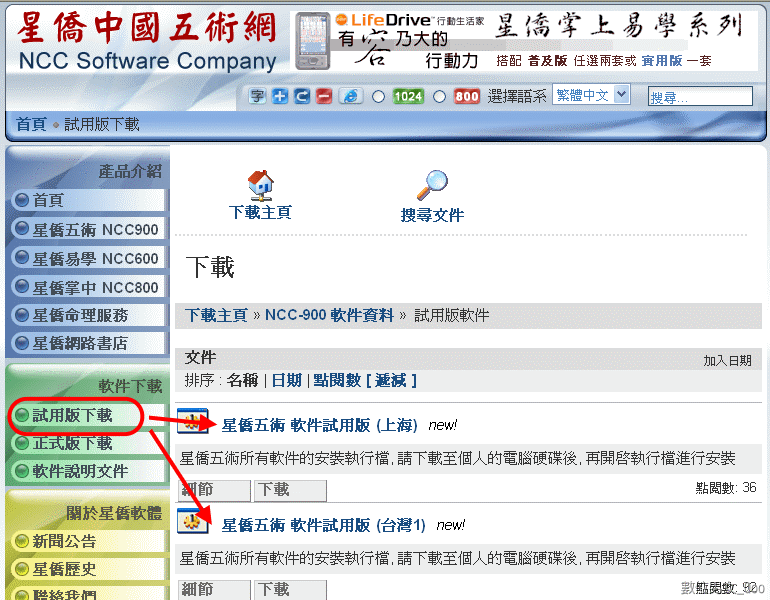
Task: Click the red 800 width icon
Action: pos(467,96)
